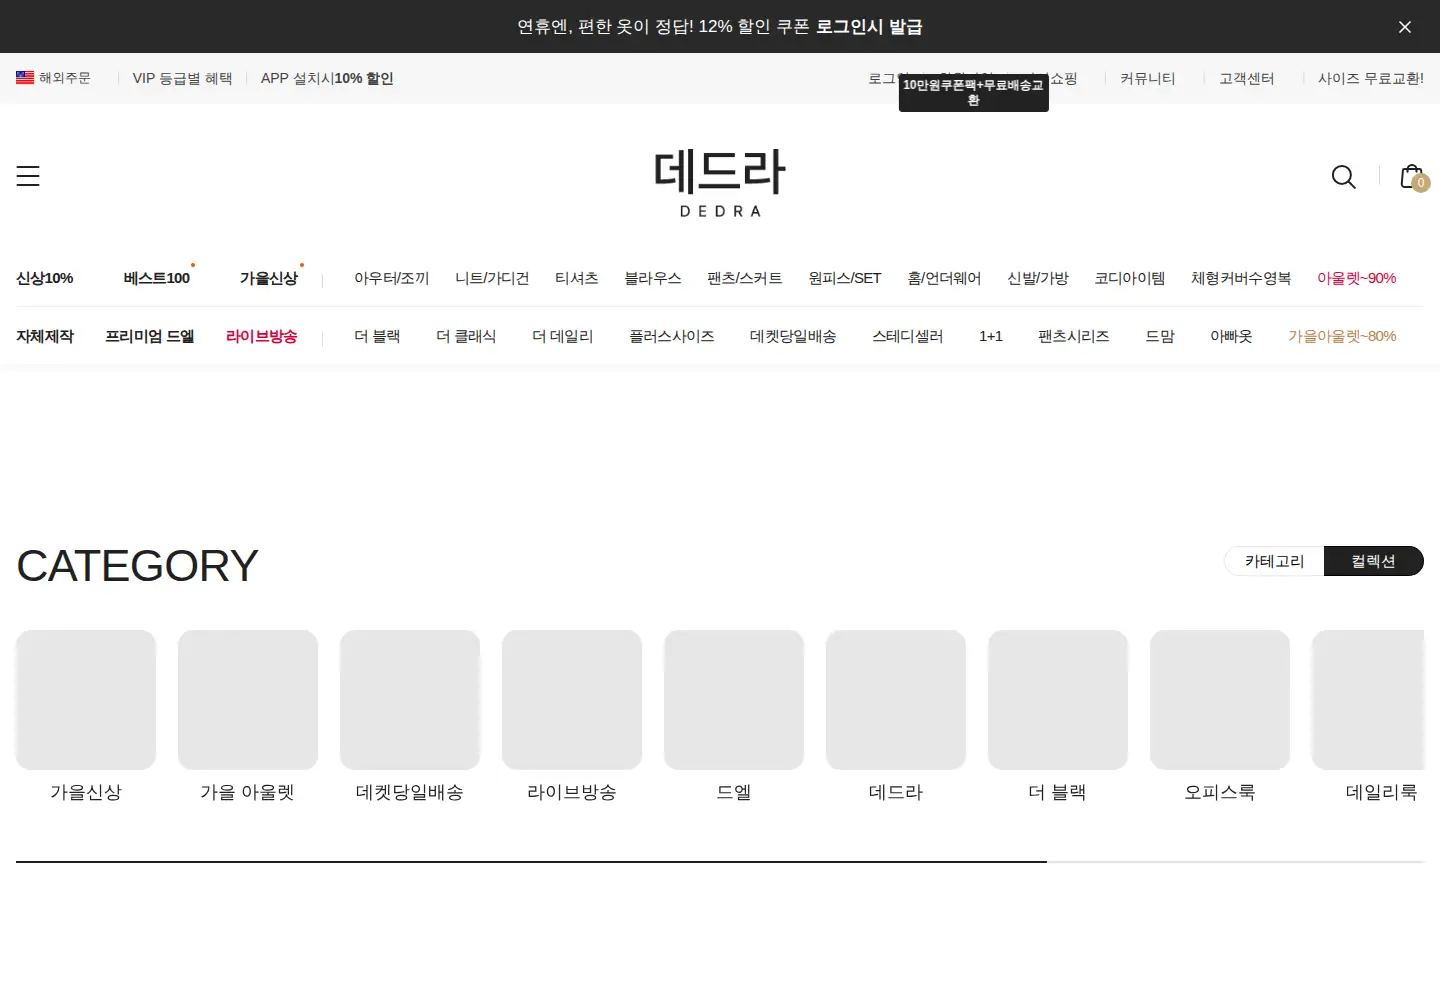The width and height of the screenshot is (1440, 1000).
Task: Open 팬츠/스커트 category
Action: coord(744,278)
